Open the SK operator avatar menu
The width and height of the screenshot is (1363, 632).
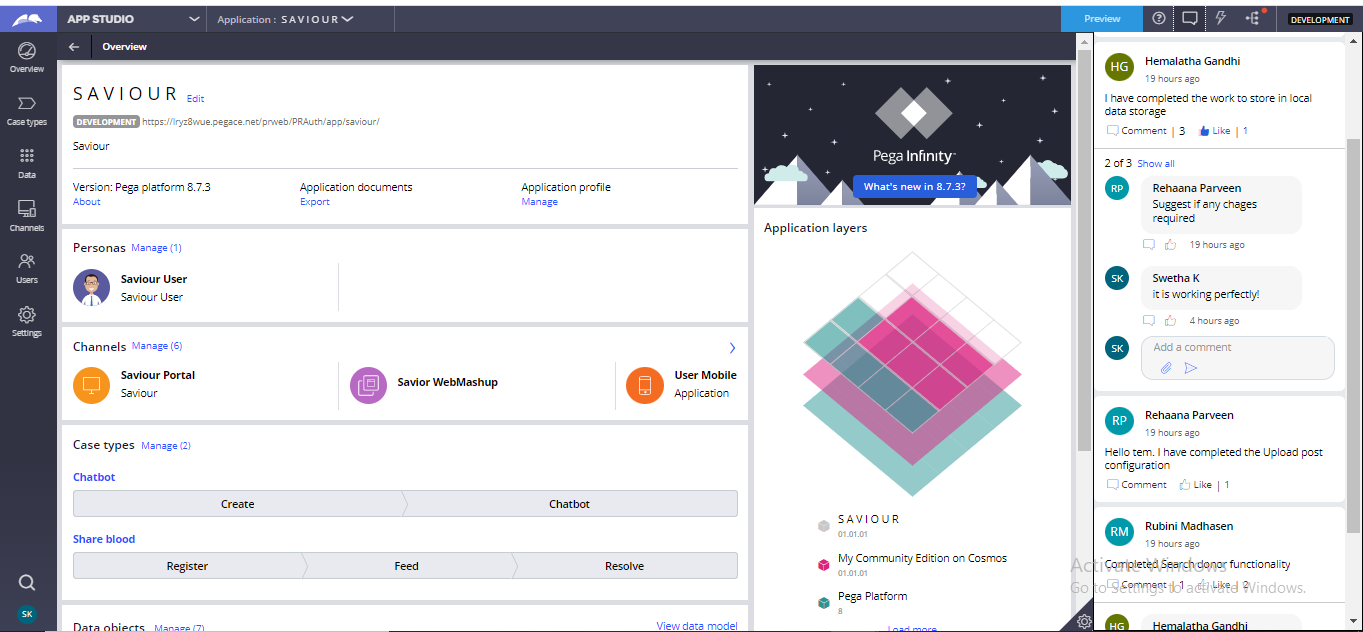click(27, 614)
